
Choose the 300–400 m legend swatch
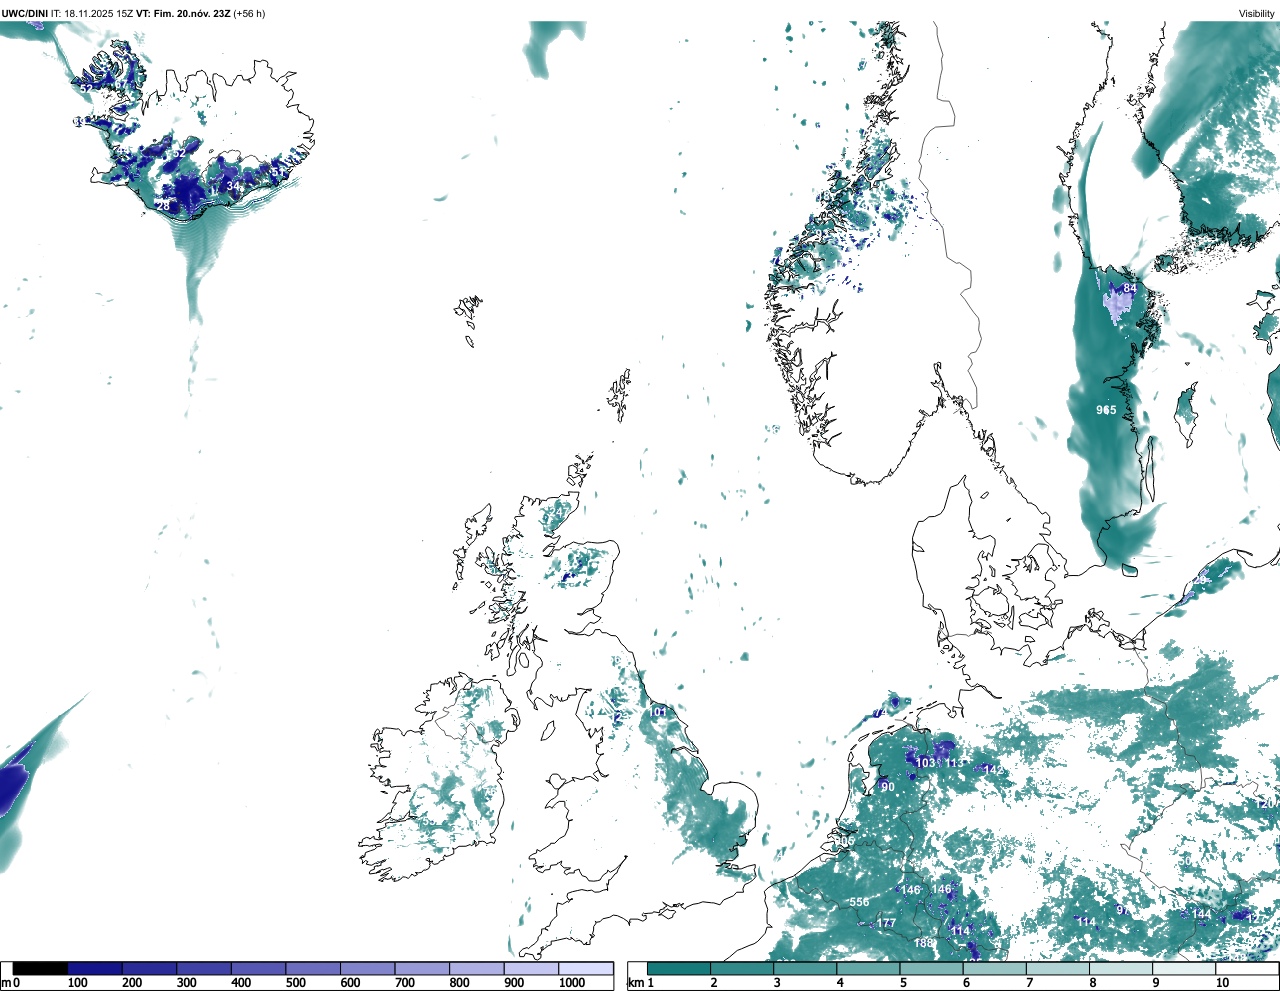[x=204, y=968]
